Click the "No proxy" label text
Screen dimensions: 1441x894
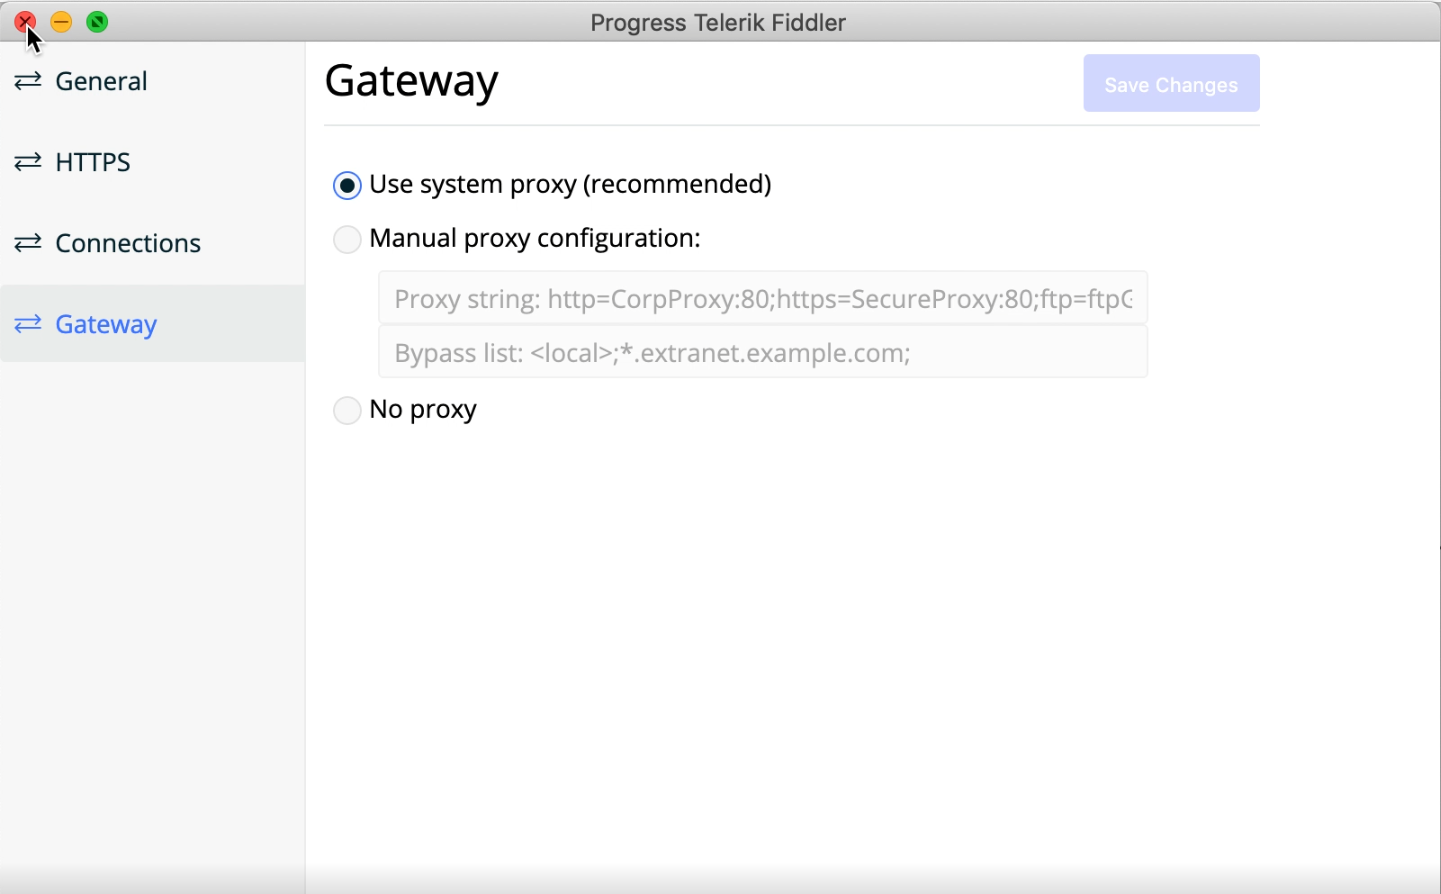click(x=423, y=409)
